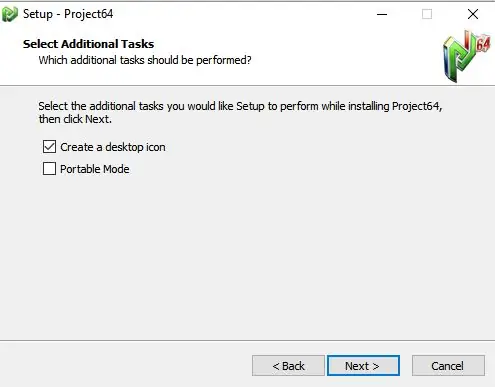Image resolution: width=495 pixels, height=387 pixels.
Task: Go back with the < Back button
Action: click(288, 366)
